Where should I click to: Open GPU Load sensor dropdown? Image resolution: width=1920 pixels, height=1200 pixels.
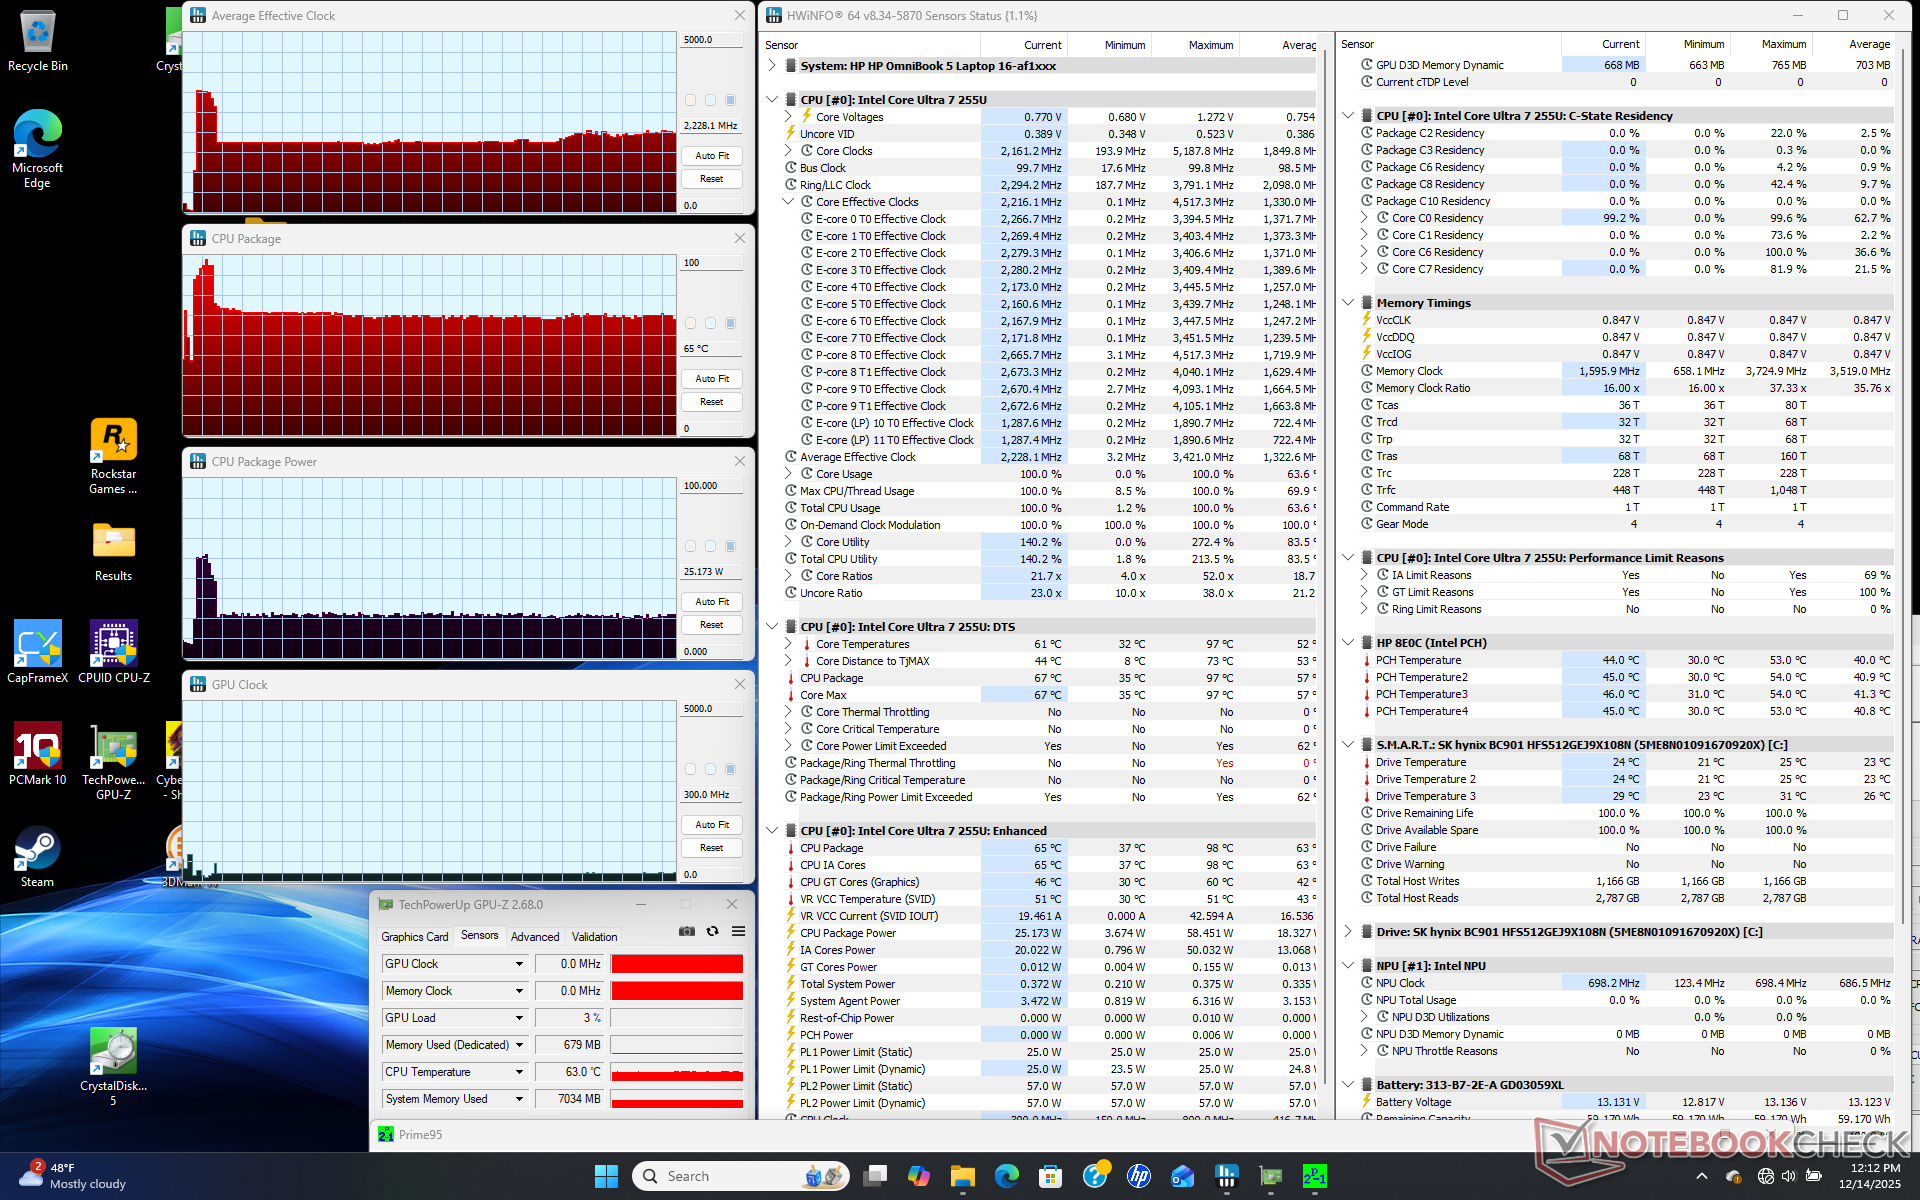point(519,1018)
